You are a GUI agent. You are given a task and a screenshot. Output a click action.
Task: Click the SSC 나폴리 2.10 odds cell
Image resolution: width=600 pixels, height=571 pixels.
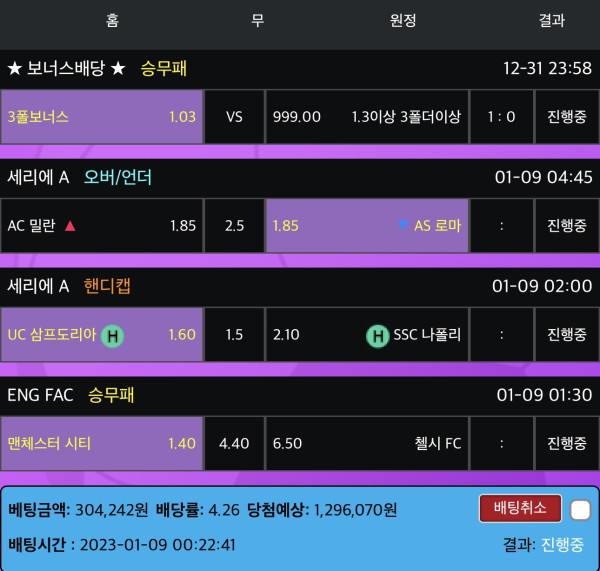(367, 335)
